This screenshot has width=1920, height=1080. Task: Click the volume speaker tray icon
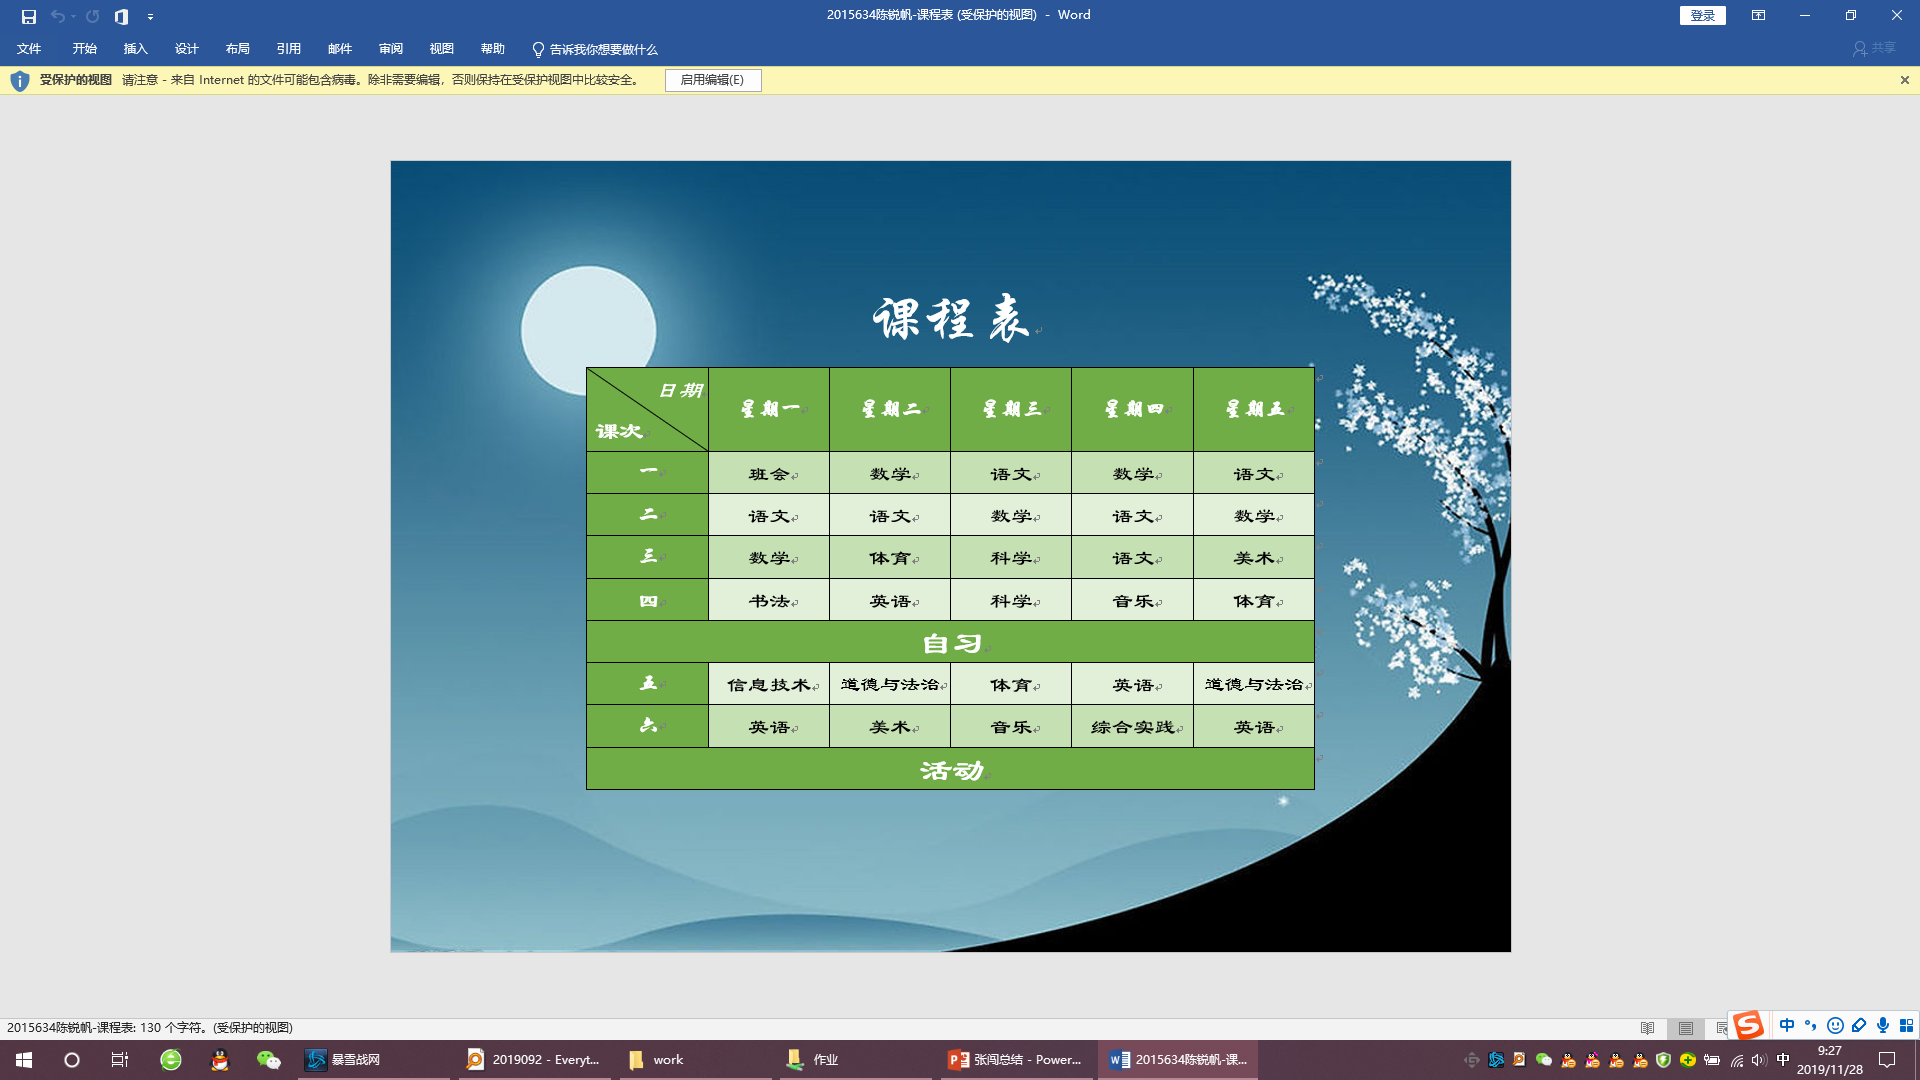(1759, 1060)
